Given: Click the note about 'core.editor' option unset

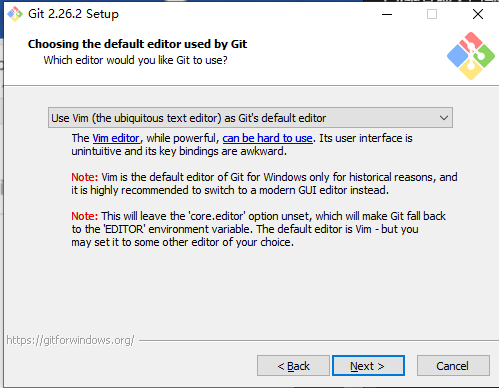Looking at the screenshot, I should [258, 229].
